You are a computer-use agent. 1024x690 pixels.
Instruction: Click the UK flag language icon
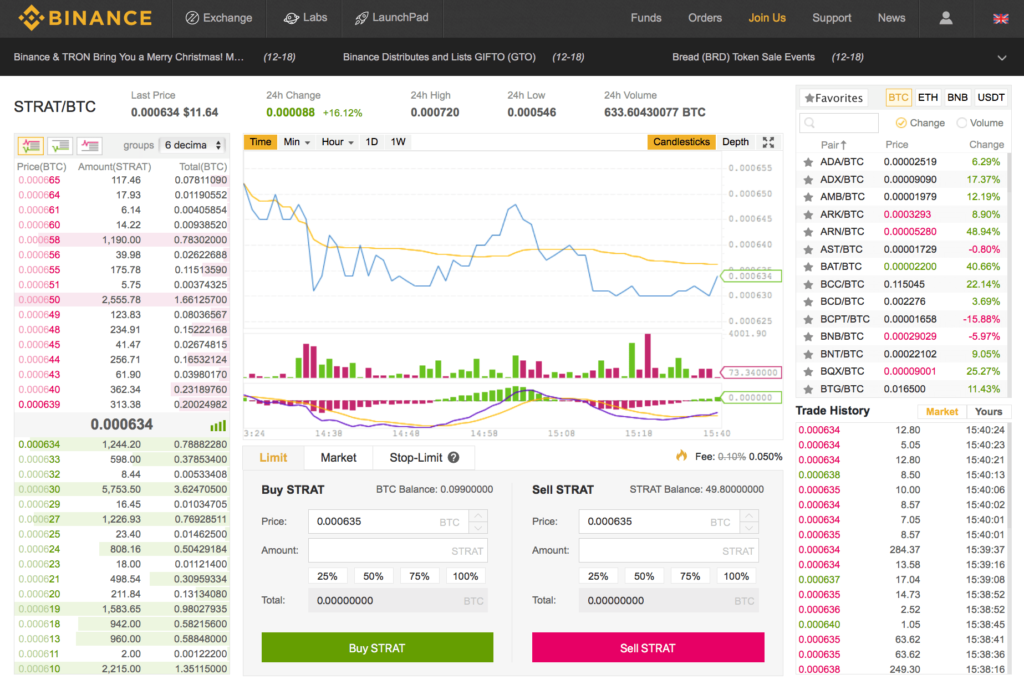[x=999, y=18]
